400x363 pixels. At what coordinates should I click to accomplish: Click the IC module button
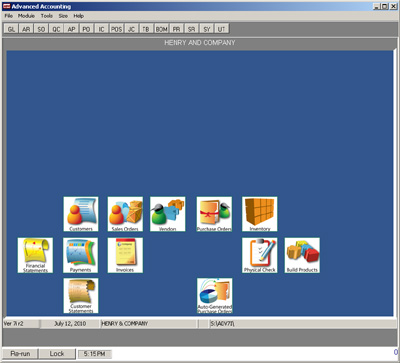(x=101, y=29)
